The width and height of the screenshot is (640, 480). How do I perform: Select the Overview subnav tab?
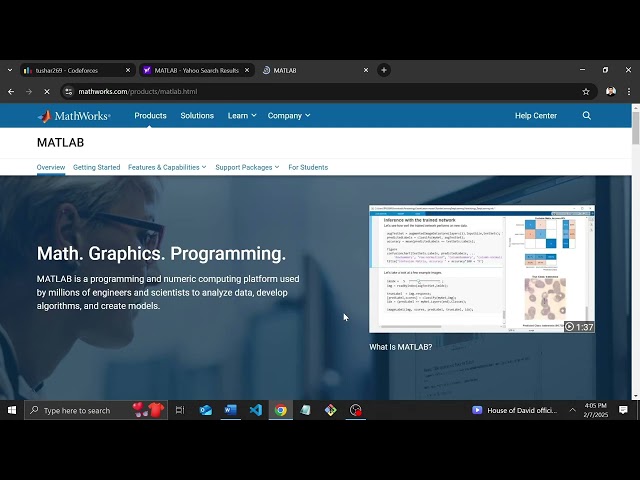point(51,167)
